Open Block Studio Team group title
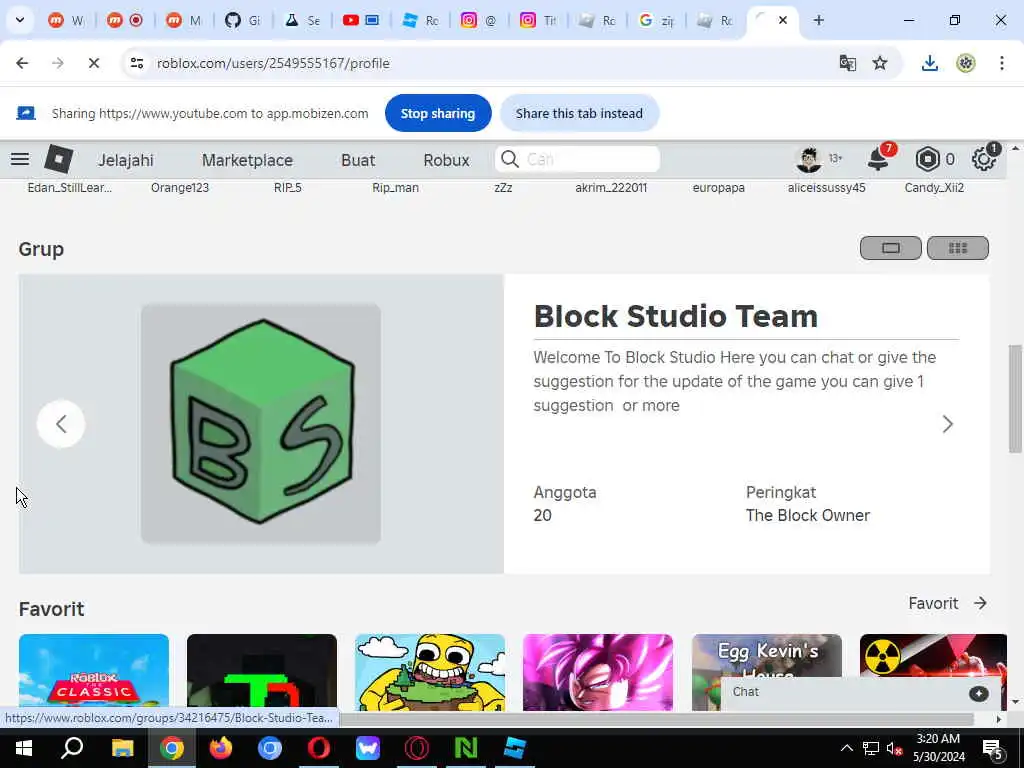This screenshot has height=768, width=1024. click(x=675, y=316)
